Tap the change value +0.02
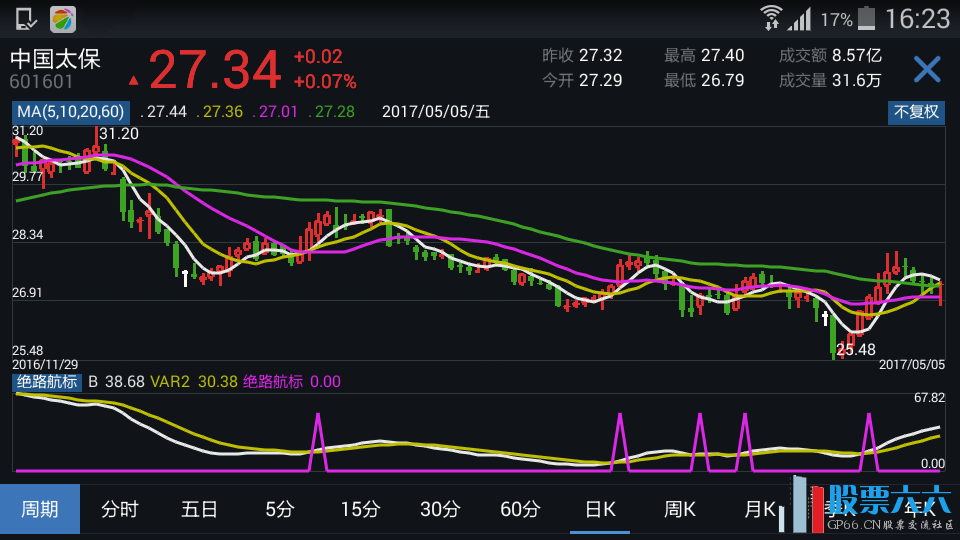960x540 pixels. 318,57
